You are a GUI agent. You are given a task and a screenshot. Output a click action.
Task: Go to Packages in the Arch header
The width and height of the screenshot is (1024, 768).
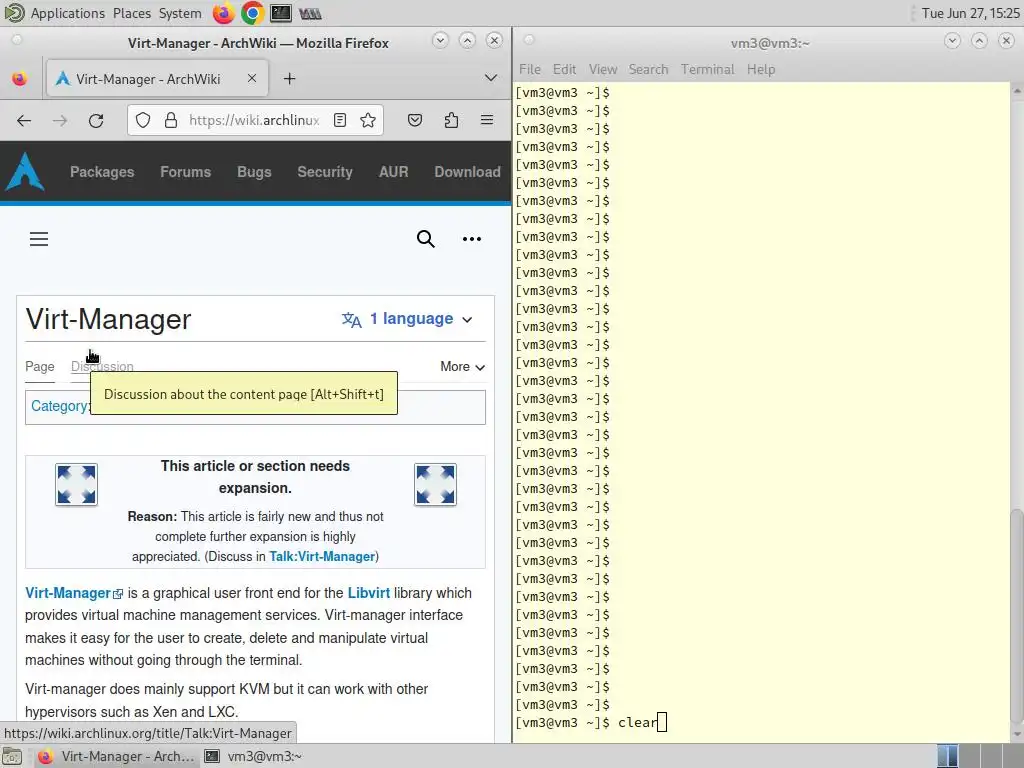pos(102,172)
